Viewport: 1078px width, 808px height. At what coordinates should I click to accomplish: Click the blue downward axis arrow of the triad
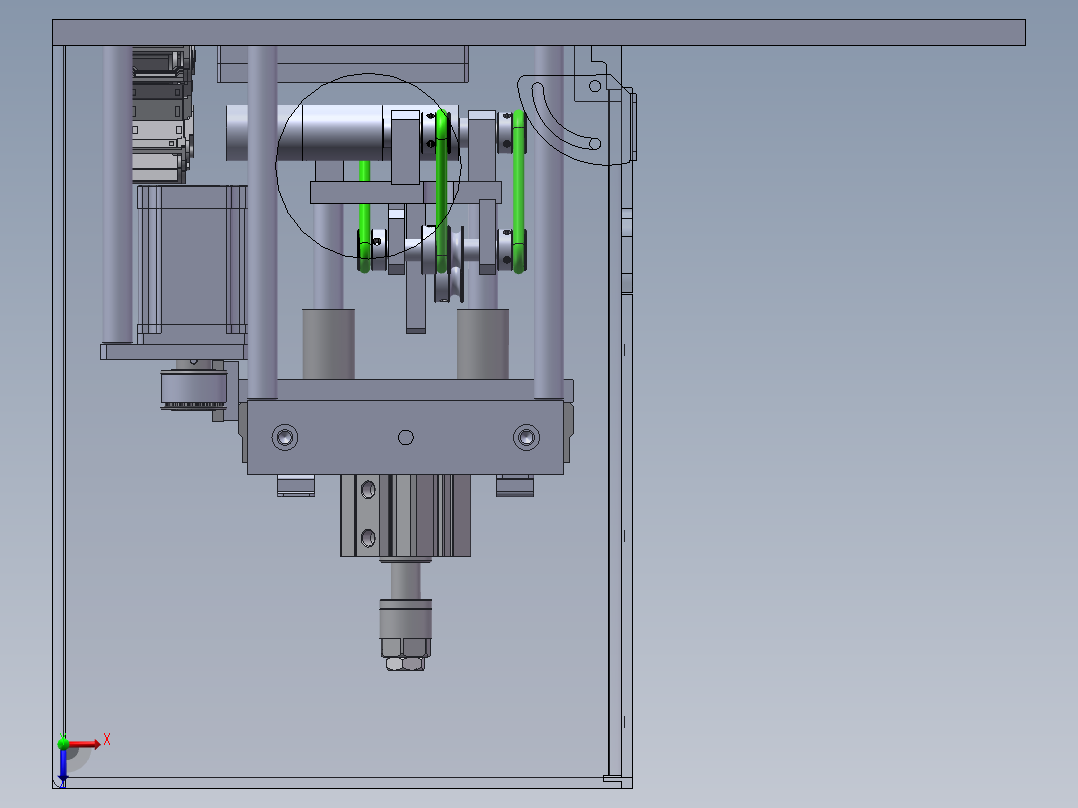[x=63, y=767]
